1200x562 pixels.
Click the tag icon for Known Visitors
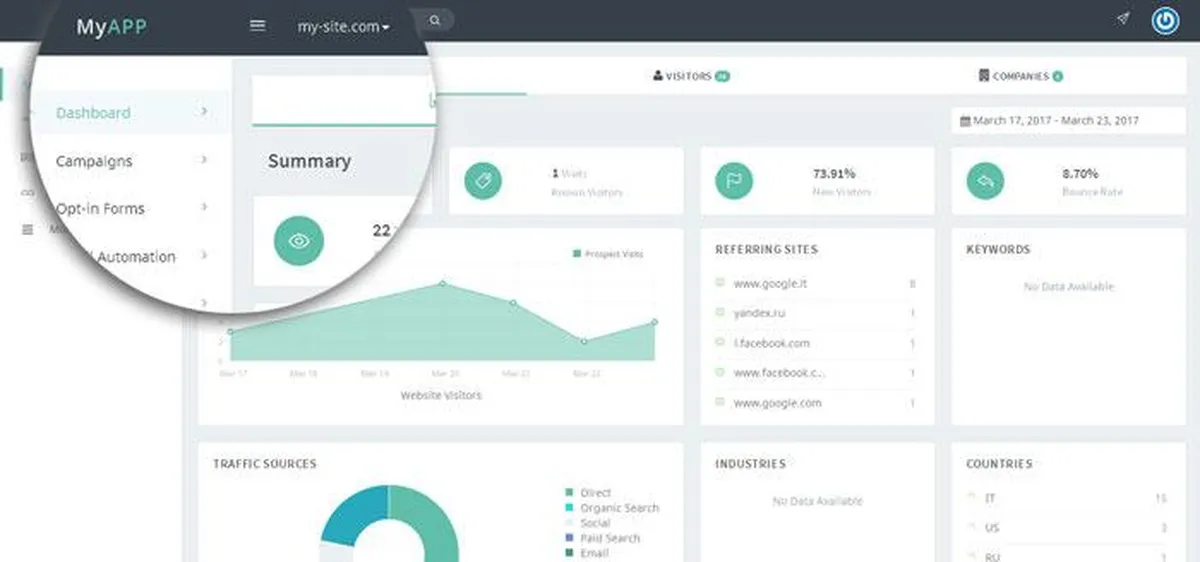pos(483,180)
